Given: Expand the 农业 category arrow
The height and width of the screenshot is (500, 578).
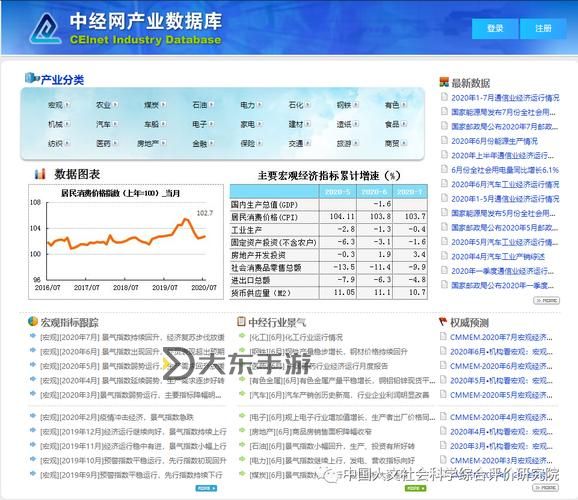Looking at the screenshot, I should point(115,105).
